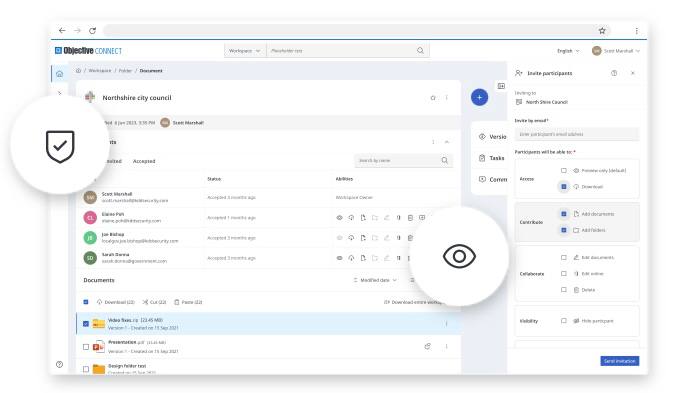
Task: Uncheck the Download access checkbox
Action: 564,186
